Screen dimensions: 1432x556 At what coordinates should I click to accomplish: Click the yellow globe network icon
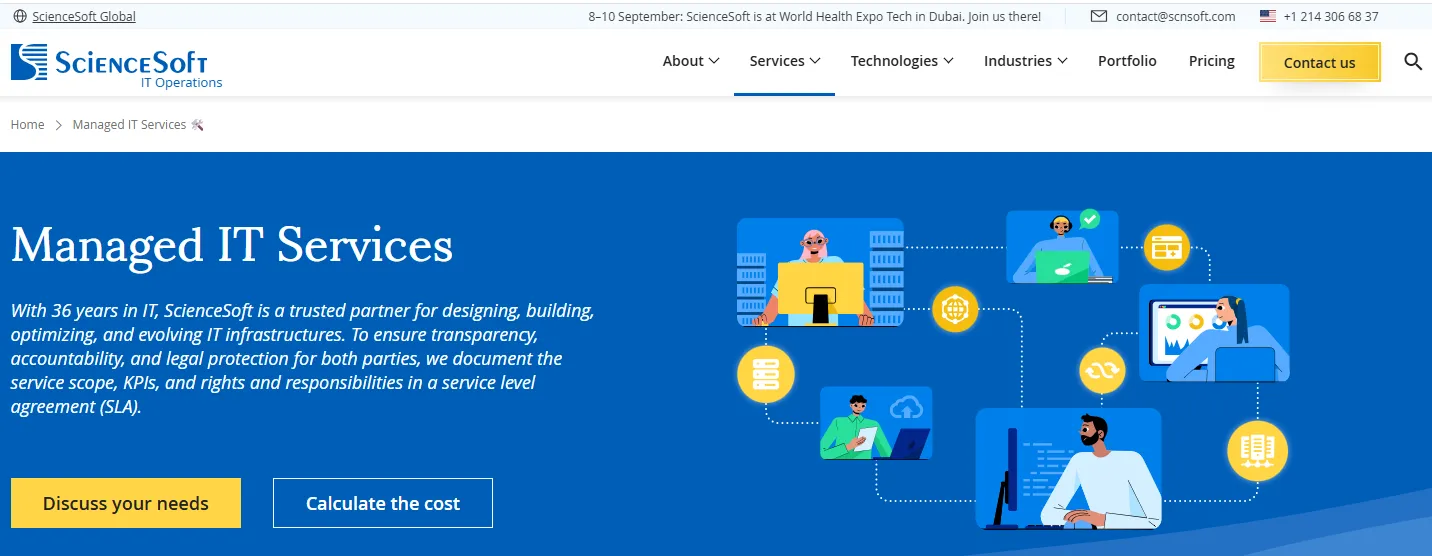click(x=954, y=309)
